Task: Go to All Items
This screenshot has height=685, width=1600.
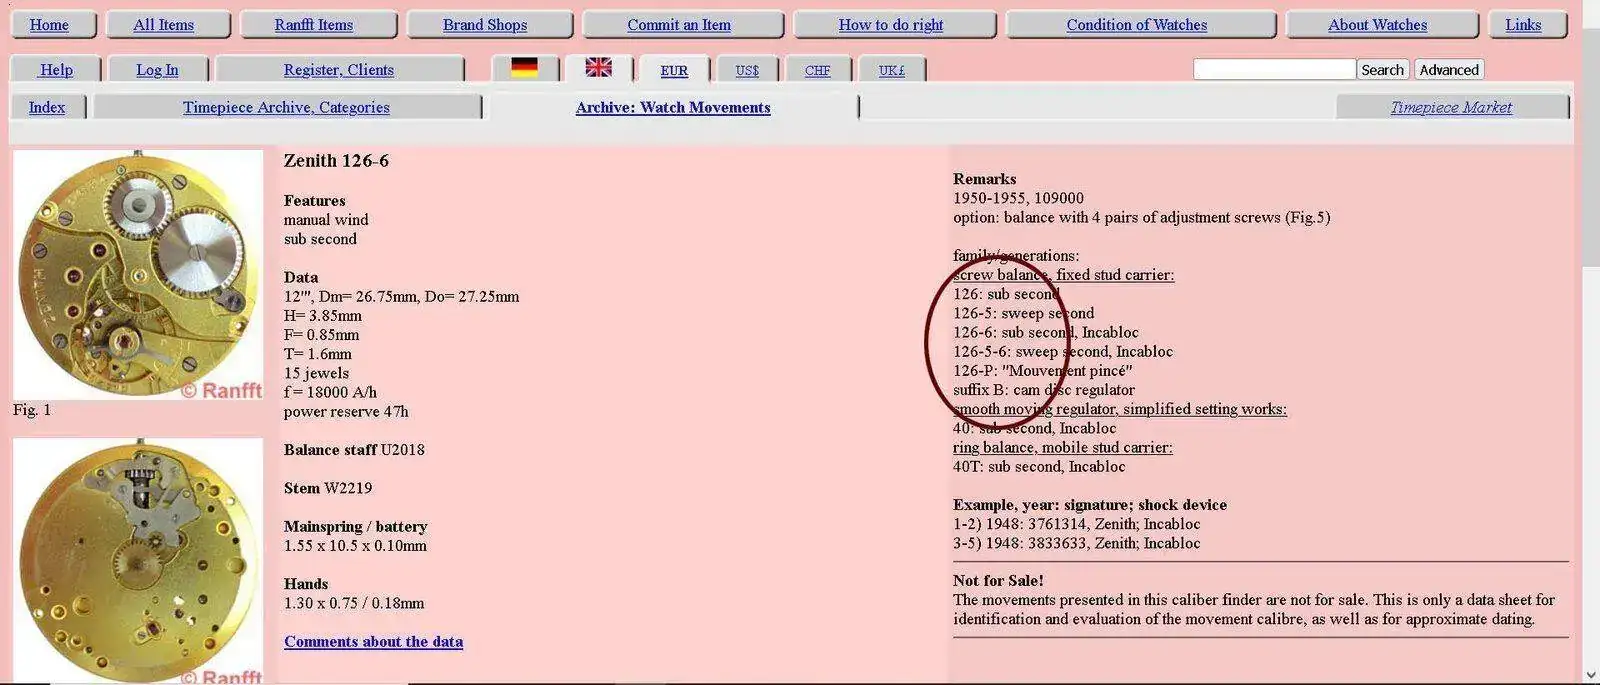Action: click(164, 25)
